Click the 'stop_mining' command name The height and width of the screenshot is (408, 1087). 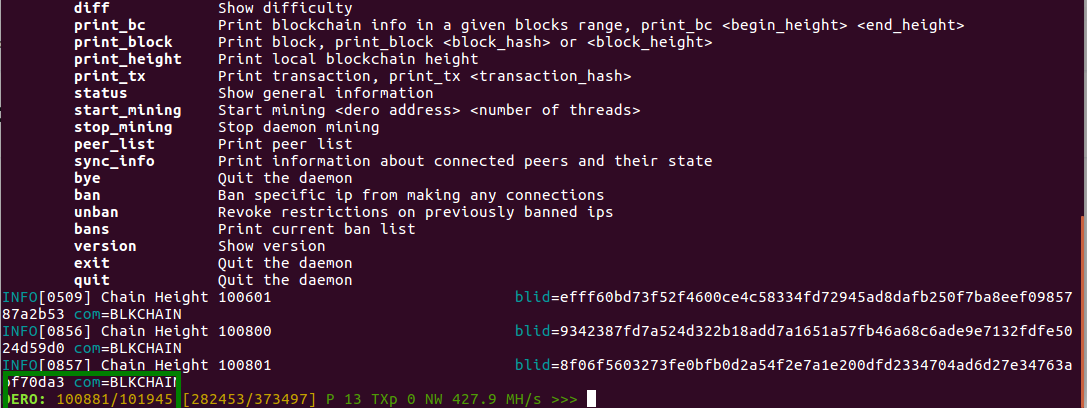point(123,127)
